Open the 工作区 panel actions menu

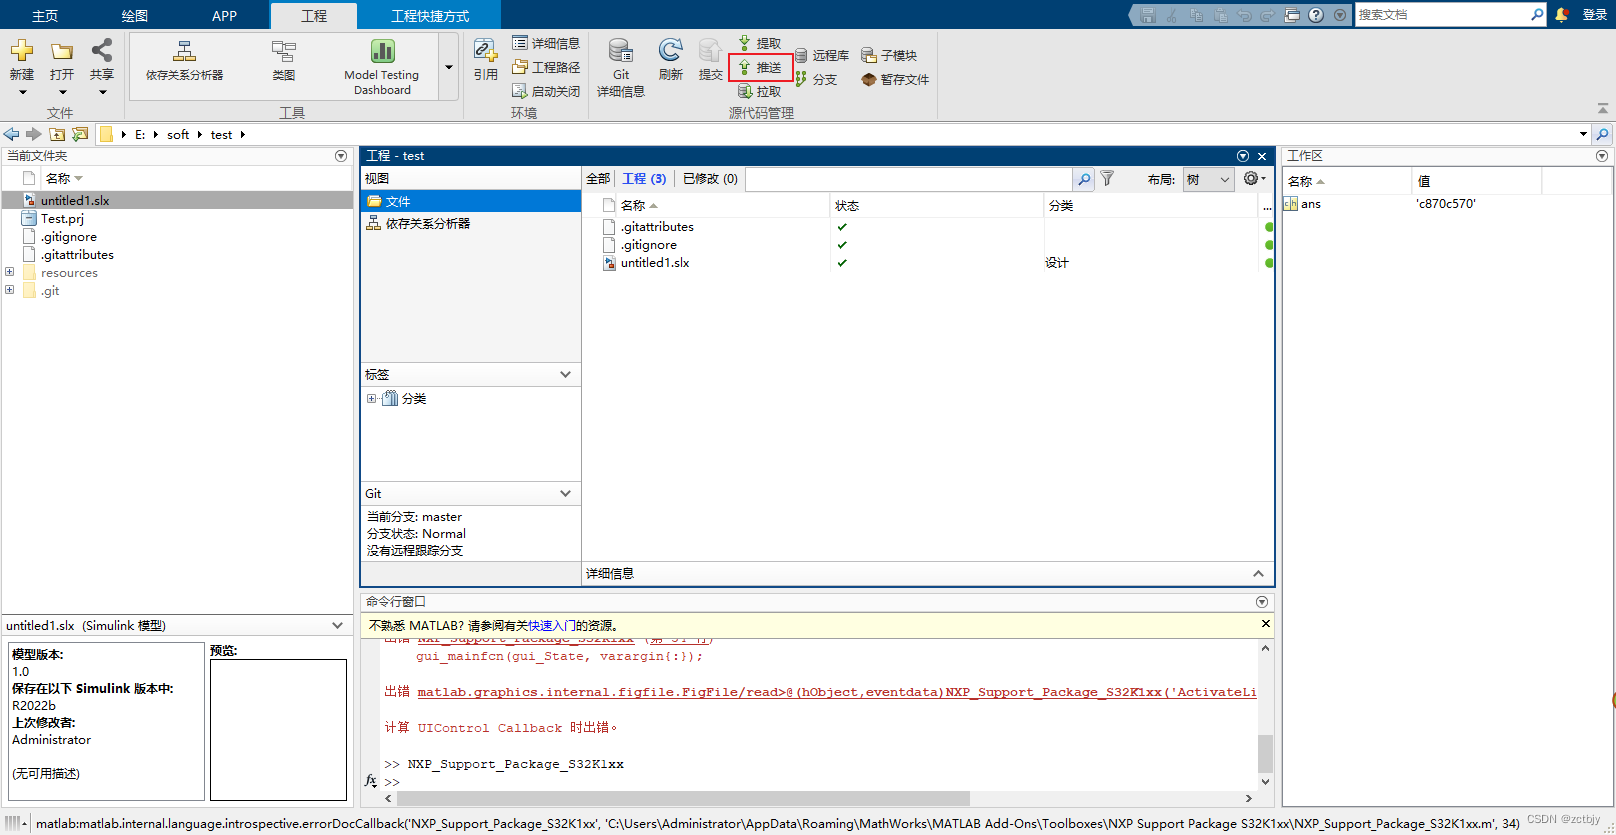(1602, 156)
